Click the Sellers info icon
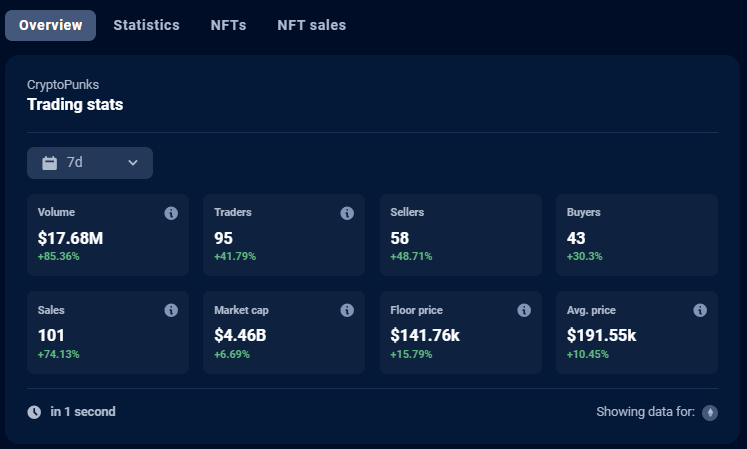 (524, 213)
